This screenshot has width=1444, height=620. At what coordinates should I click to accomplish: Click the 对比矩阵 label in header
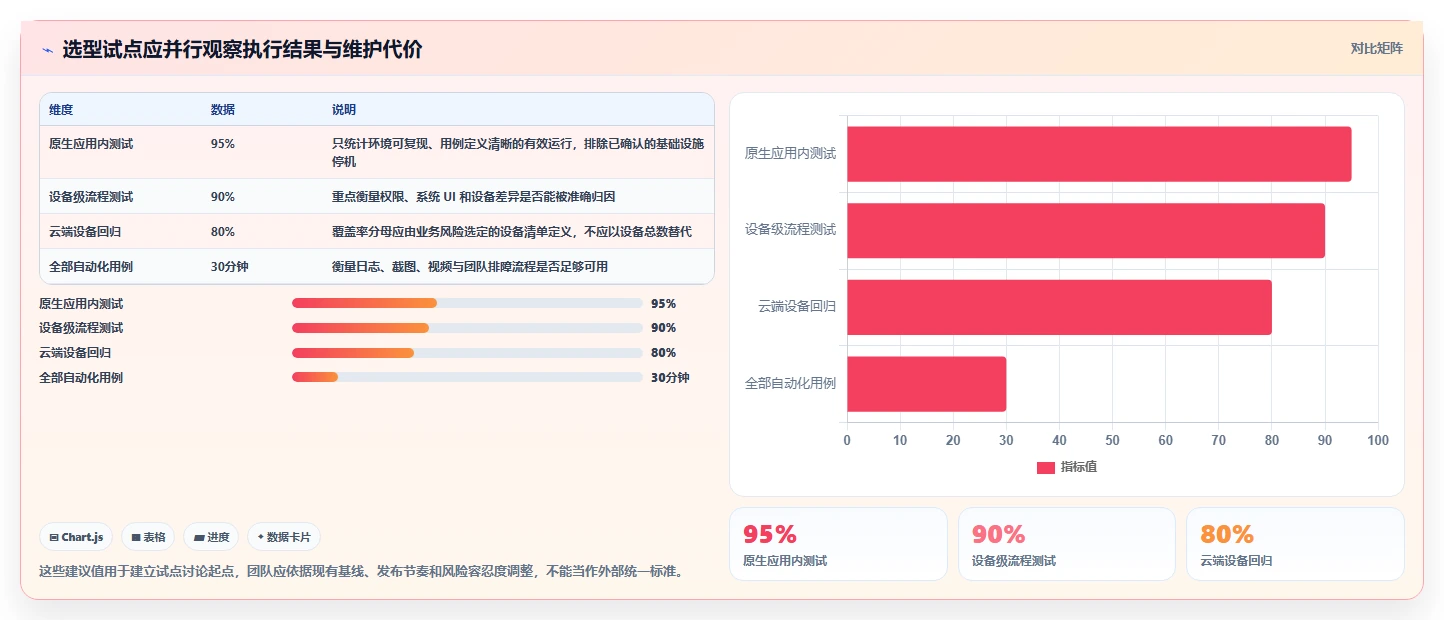tap(1376, 49)
